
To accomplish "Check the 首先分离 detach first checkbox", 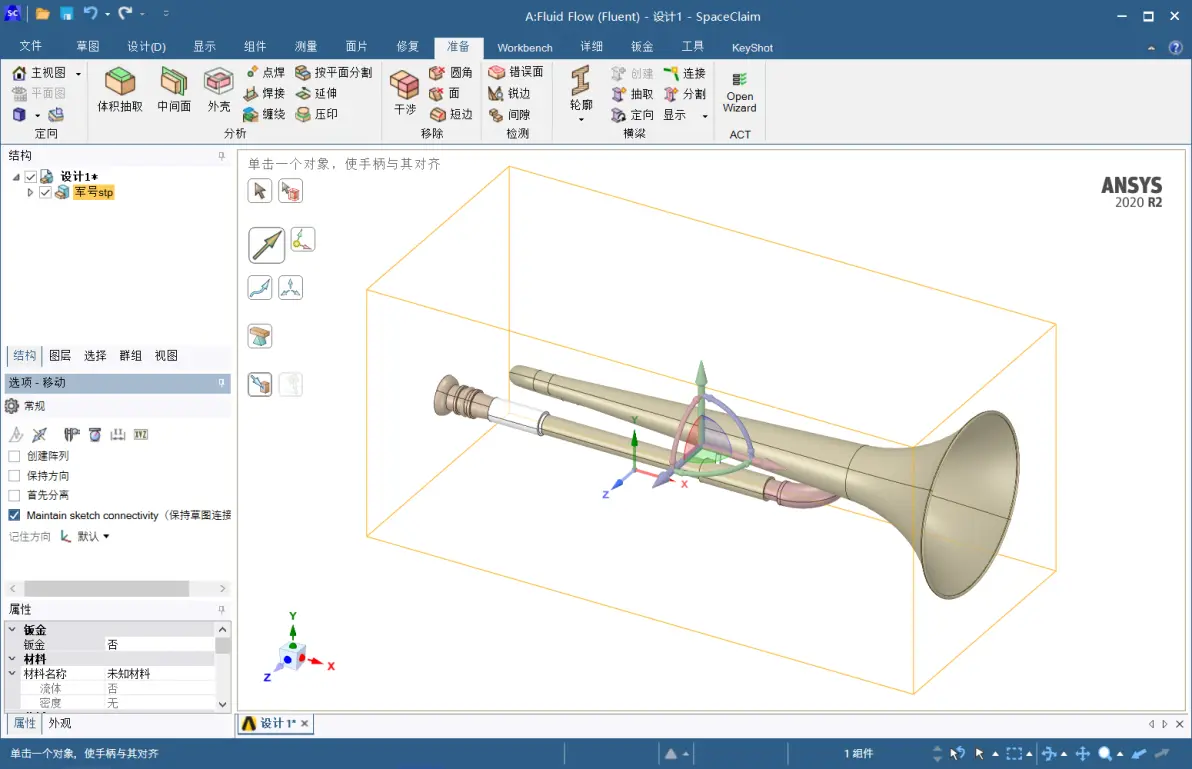I will [x=14, y=495].
